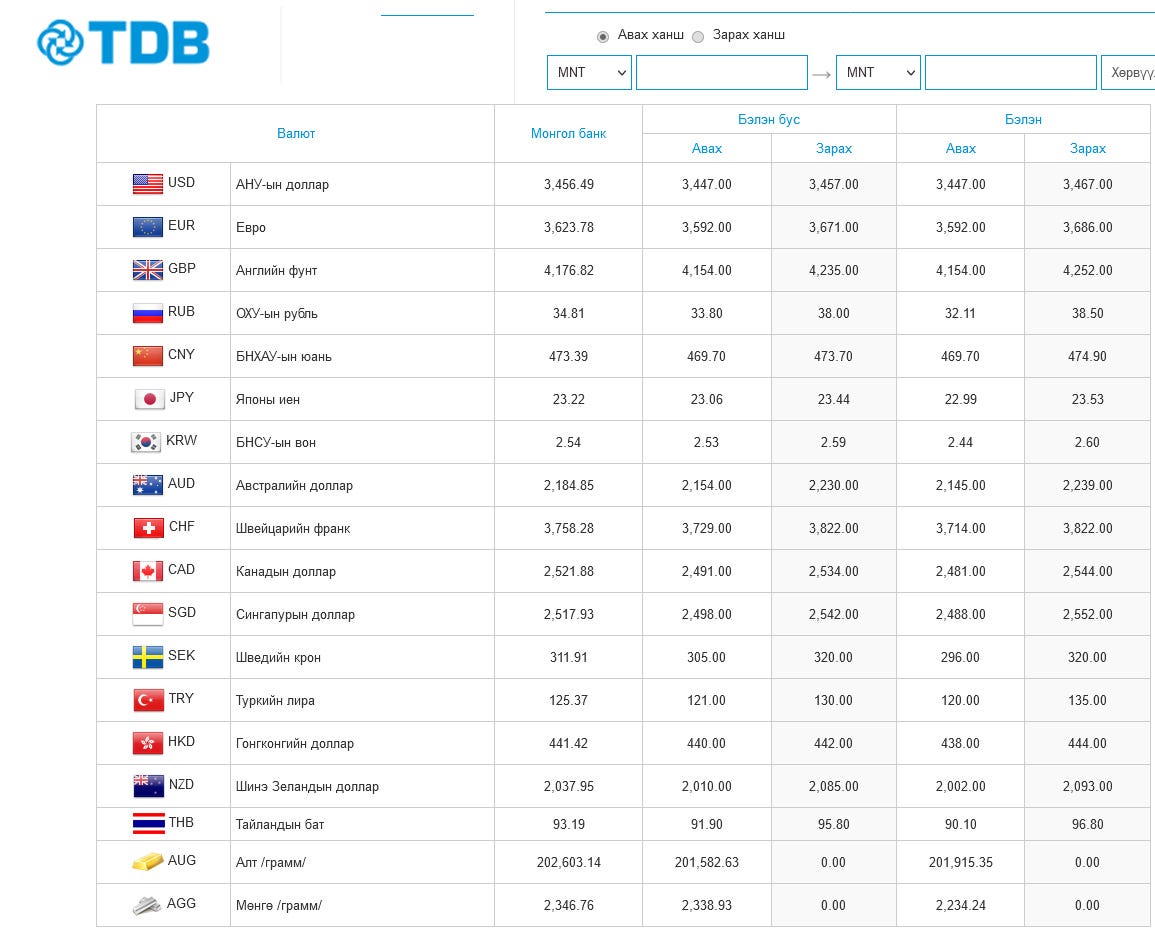Image resolution: width=1155 pixels, height=934 pixels.
Task: Click the converted amount input field
Action: (x=1011, y=72)
